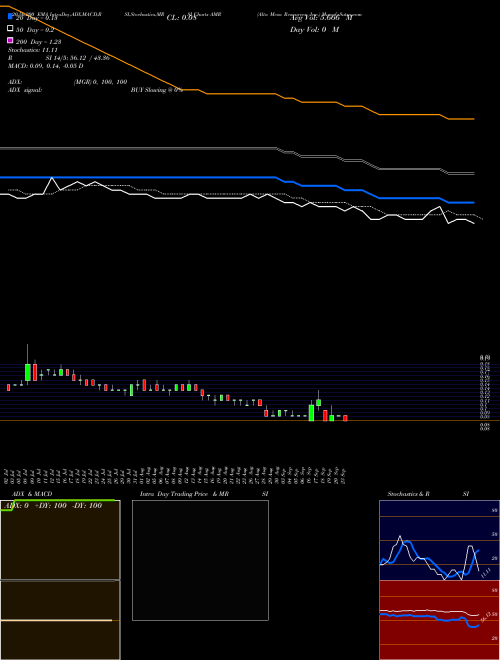The width and height of the screenshot is (500, 660).
Task: Click the white 50 Day legend swatch
Action: click(x=10, y=29)
